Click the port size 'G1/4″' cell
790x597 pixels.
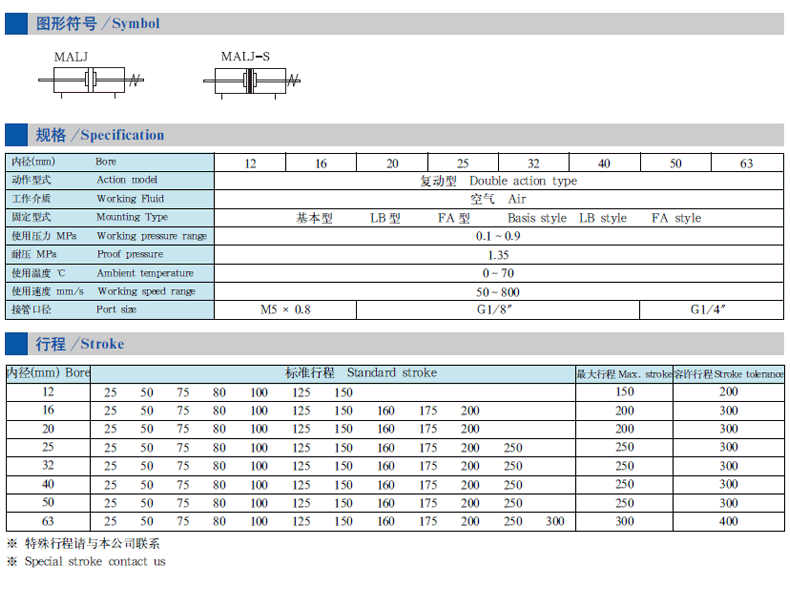point(711,309)
